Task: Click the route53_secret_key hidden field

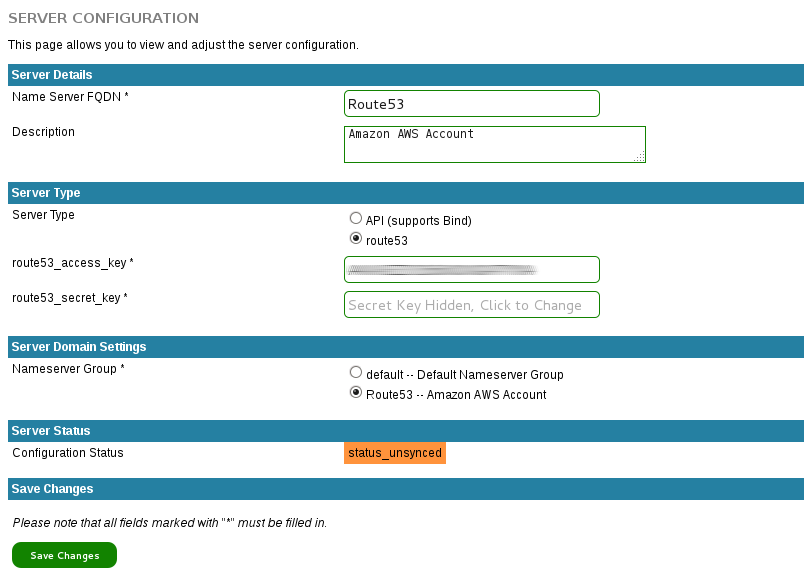Action: click(472, 305)
